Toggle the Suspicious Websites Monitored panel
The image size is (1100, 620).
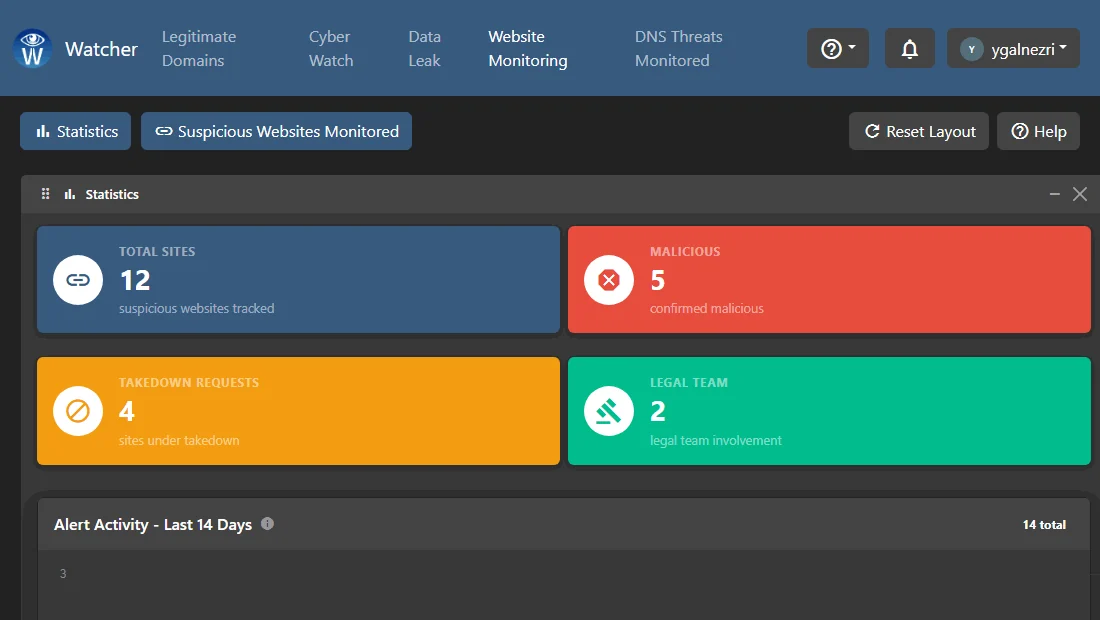[x=276, y=131]
